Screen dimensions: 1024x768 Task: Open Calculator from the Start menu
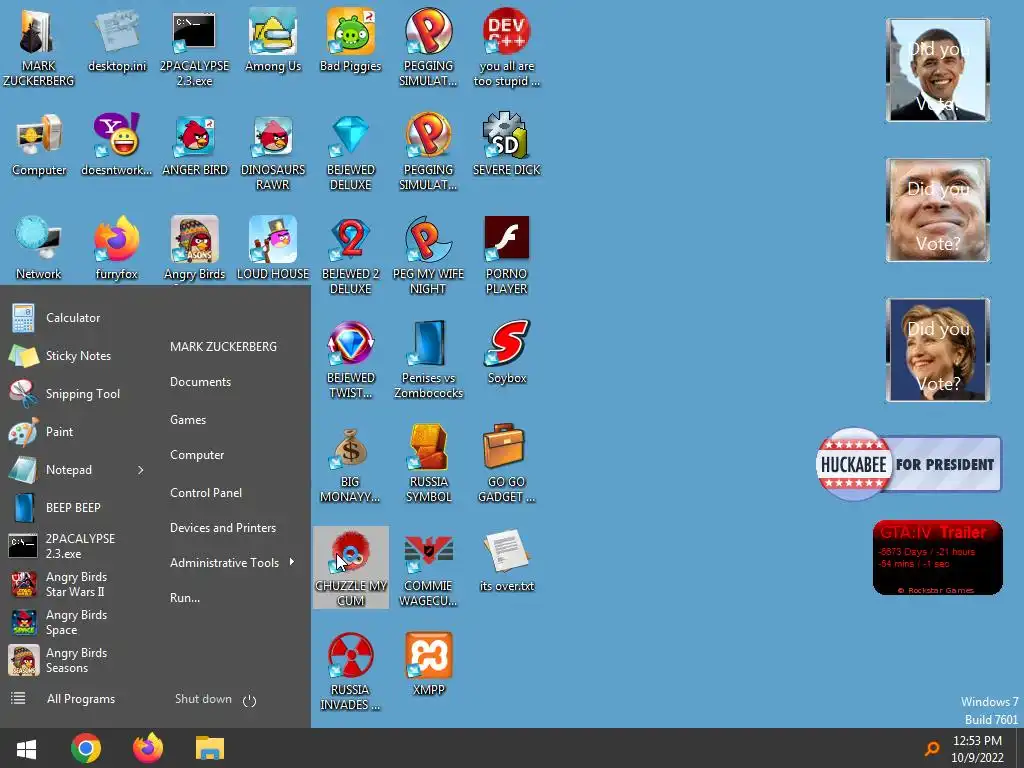[x=75, y=318]
